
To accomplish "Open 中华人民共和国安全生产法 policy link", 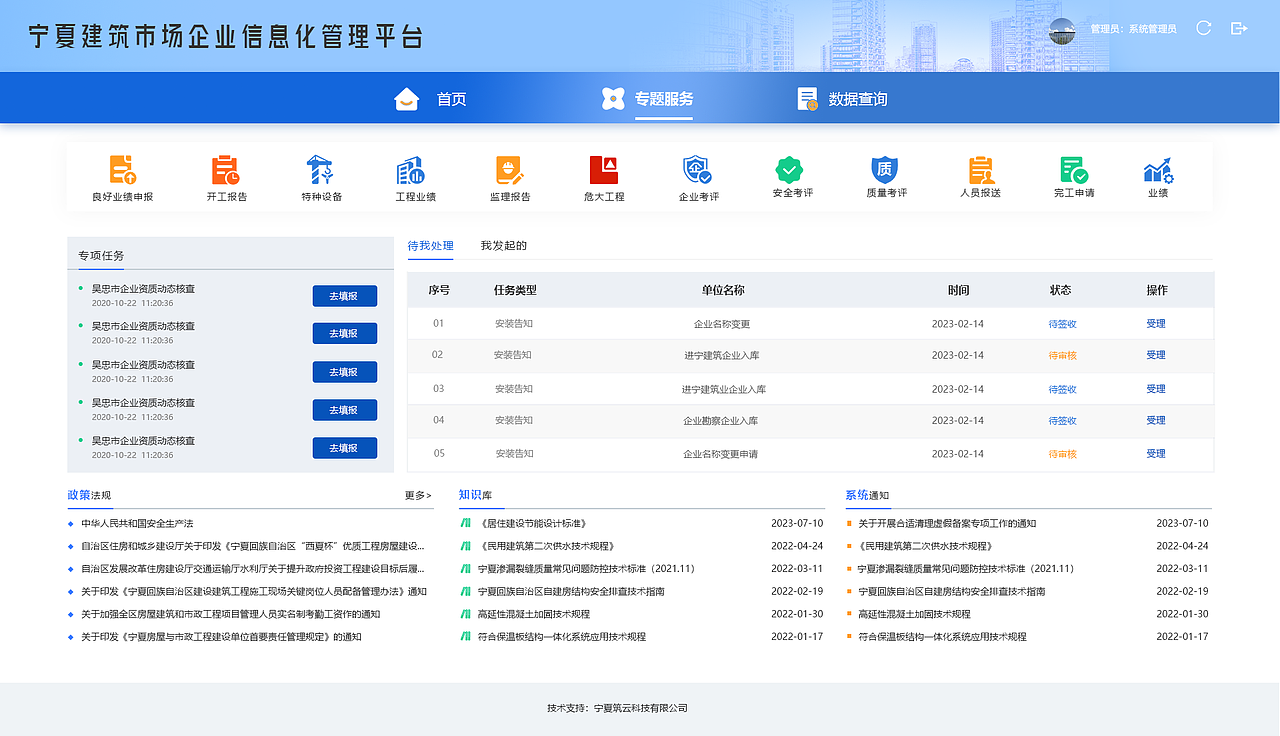I will [x=137, y=523].
